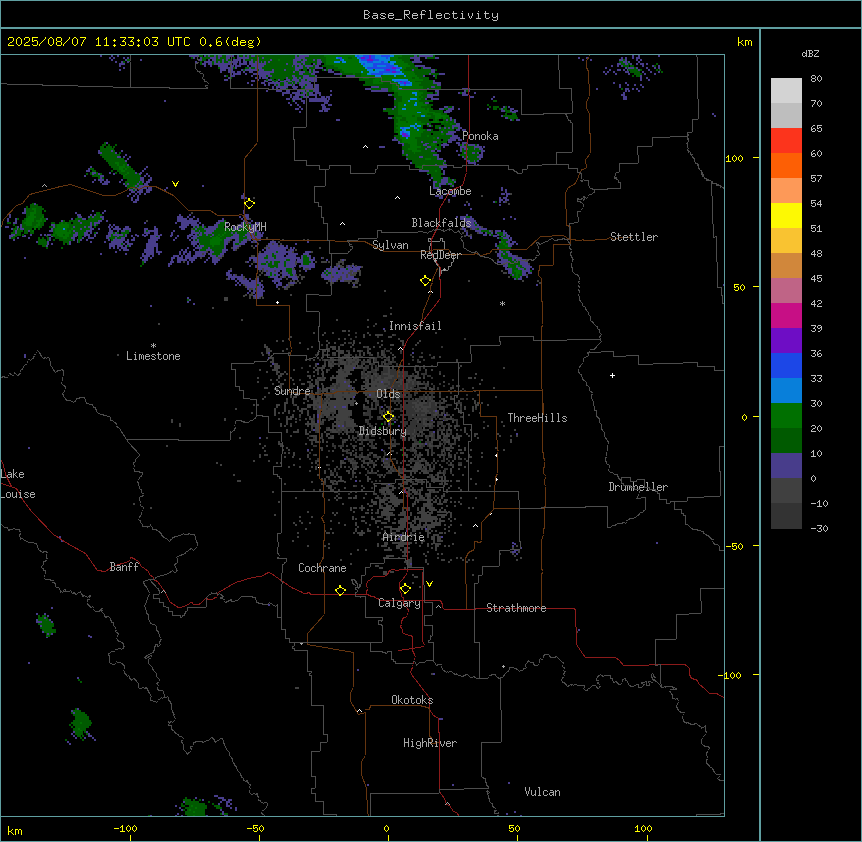Click the Base_Reflectivity title text
Viewport: 862px width, 842px height.
pos(431,15)
